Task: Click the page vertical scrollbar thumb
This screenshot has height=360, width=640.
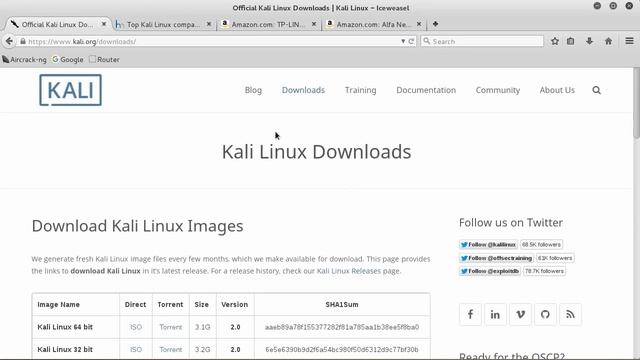Action: click(x=636, y=103)
